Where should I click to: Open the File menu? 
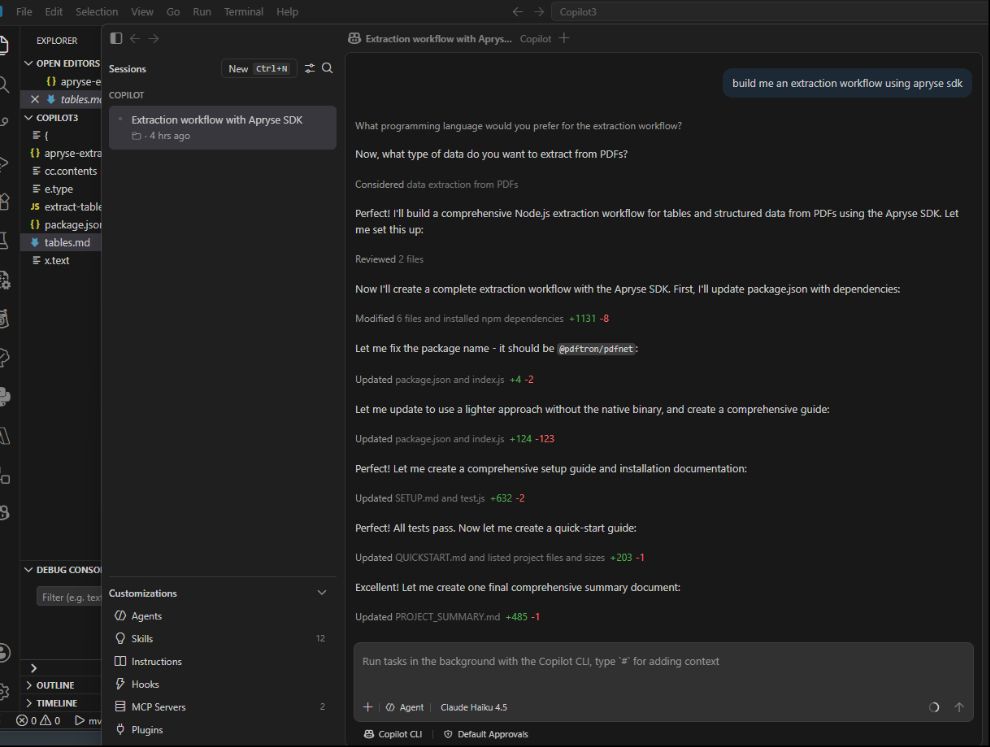point(24,11)
